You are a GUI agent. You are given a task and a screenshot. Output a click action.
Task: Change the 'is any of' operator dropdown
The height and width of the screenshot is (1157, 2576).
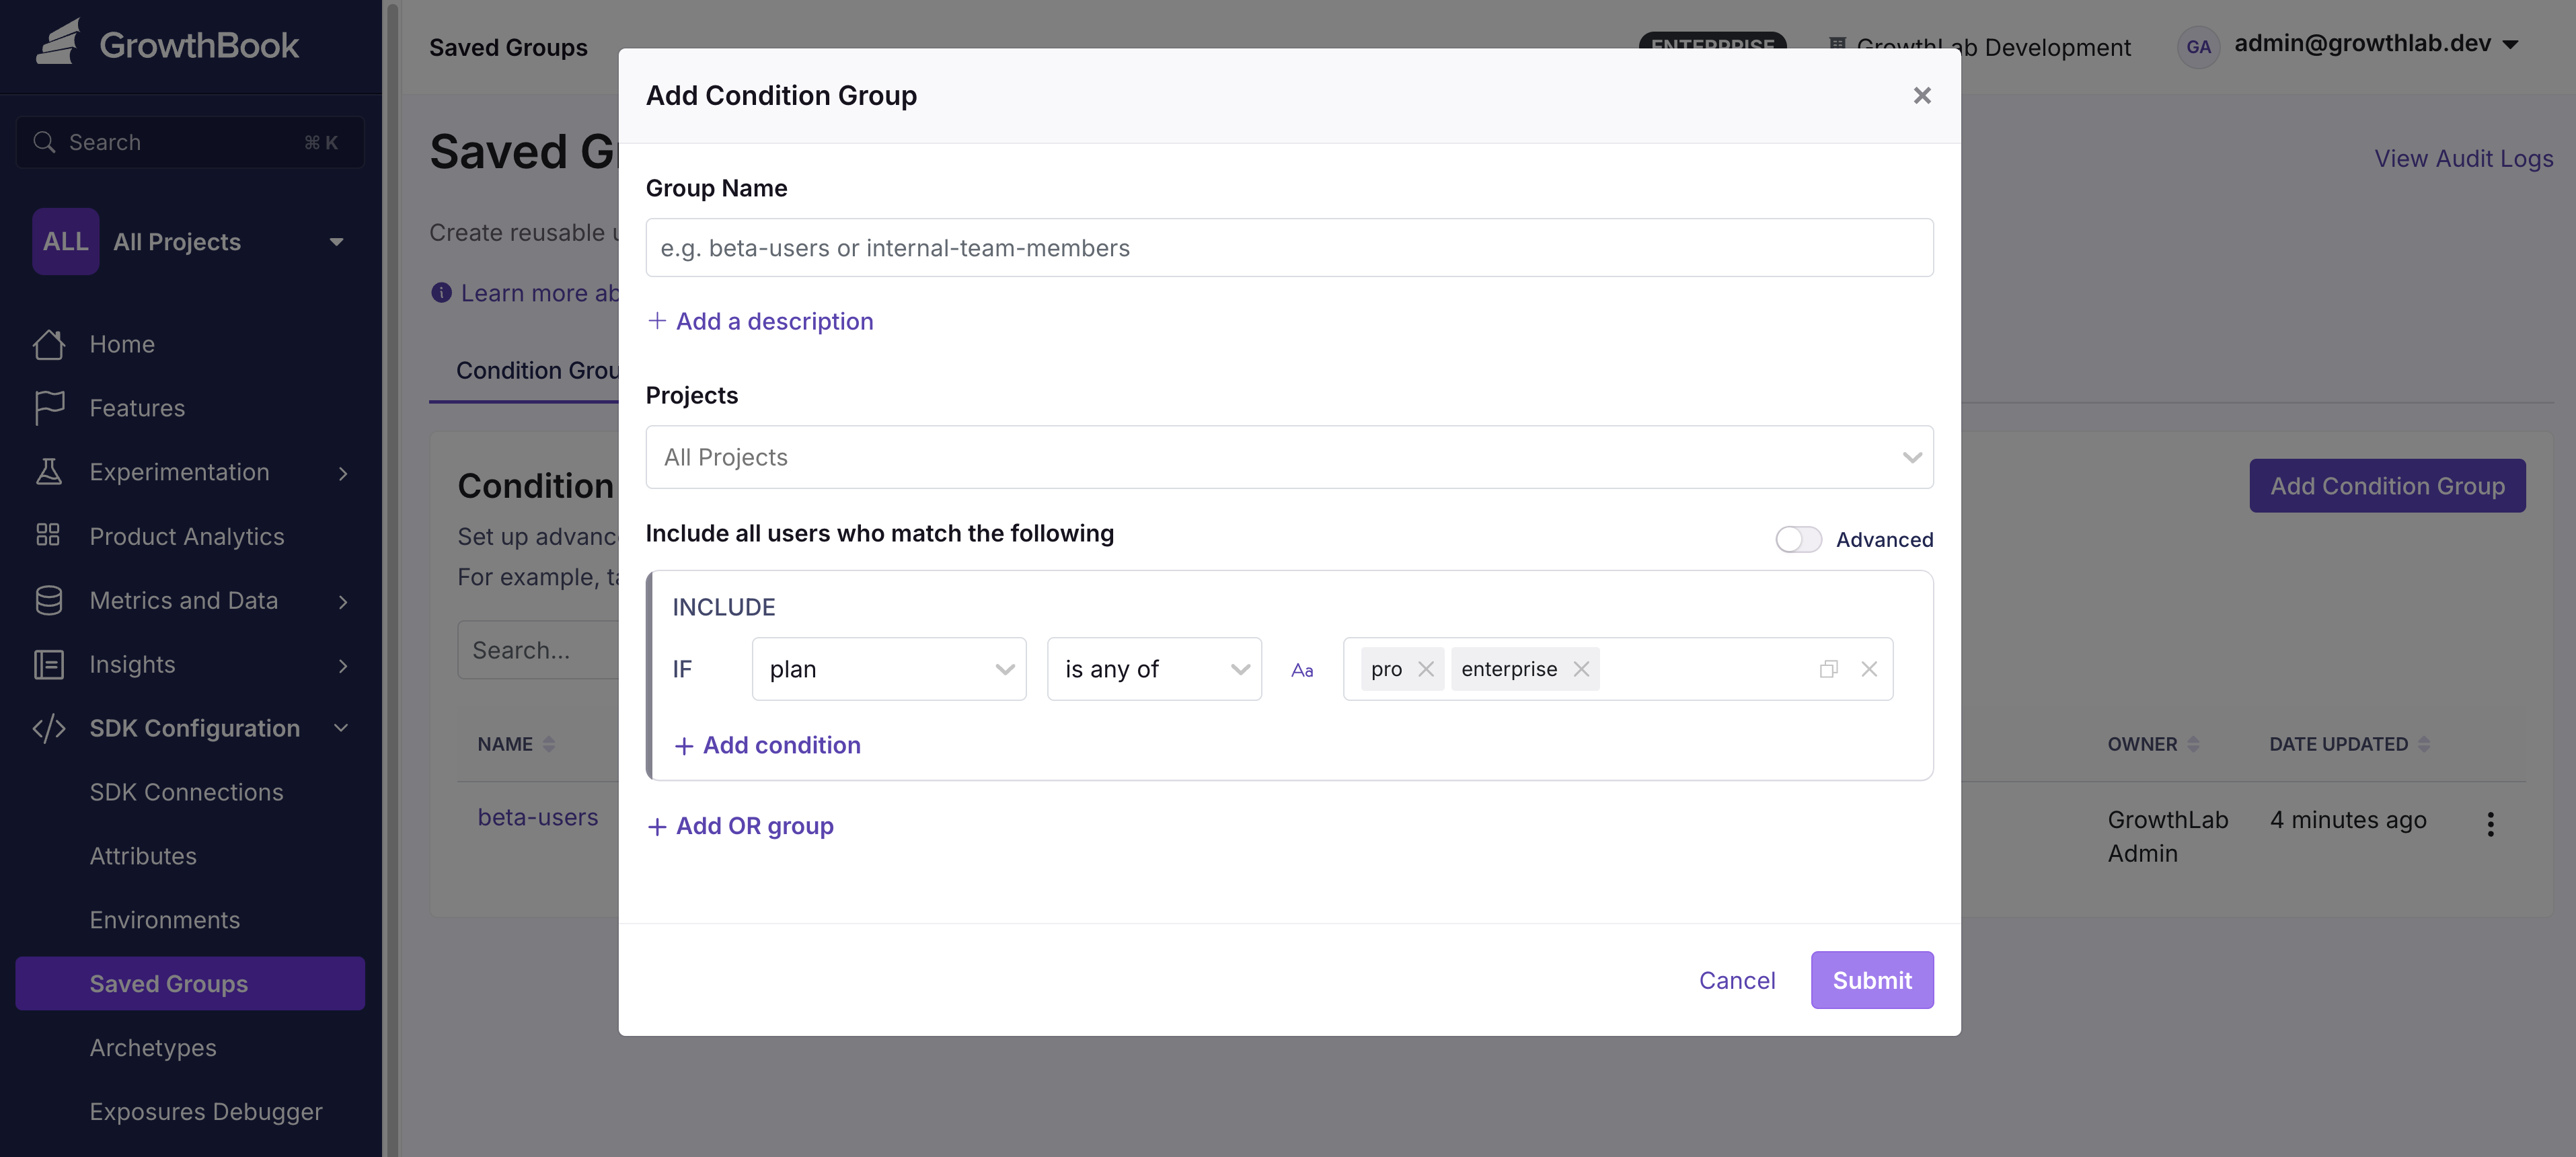point(1154,669)
